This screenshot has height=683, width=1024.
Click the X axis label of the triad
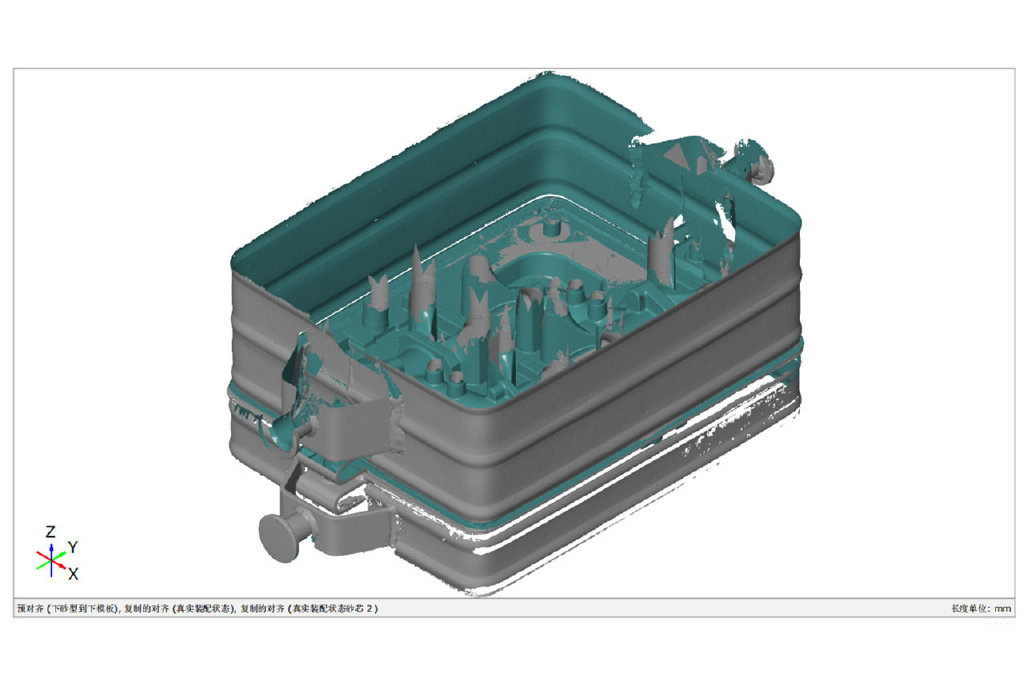click(73, 574)
